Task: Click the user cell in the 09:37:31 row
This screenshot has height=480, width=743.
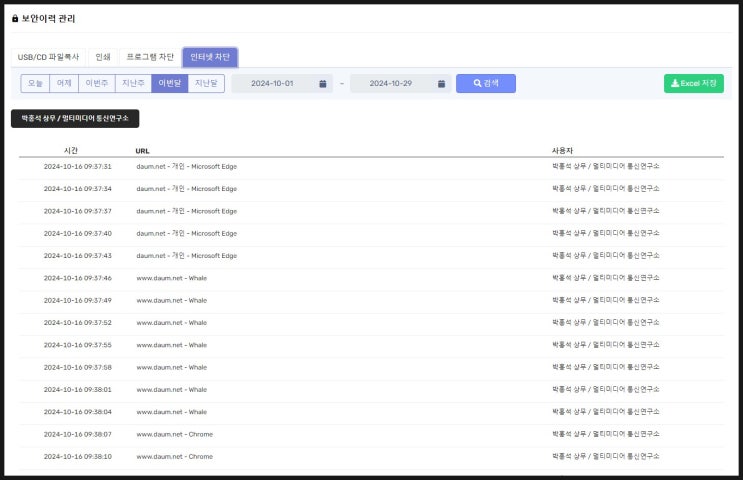Action: [x=606, y=166]
